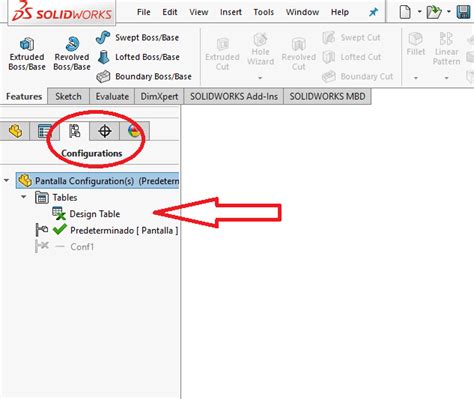This screenshot has height=399, width=474.
Task: Expand the Hole Wizard dropdown arrow
Action: tap(260, 78)
